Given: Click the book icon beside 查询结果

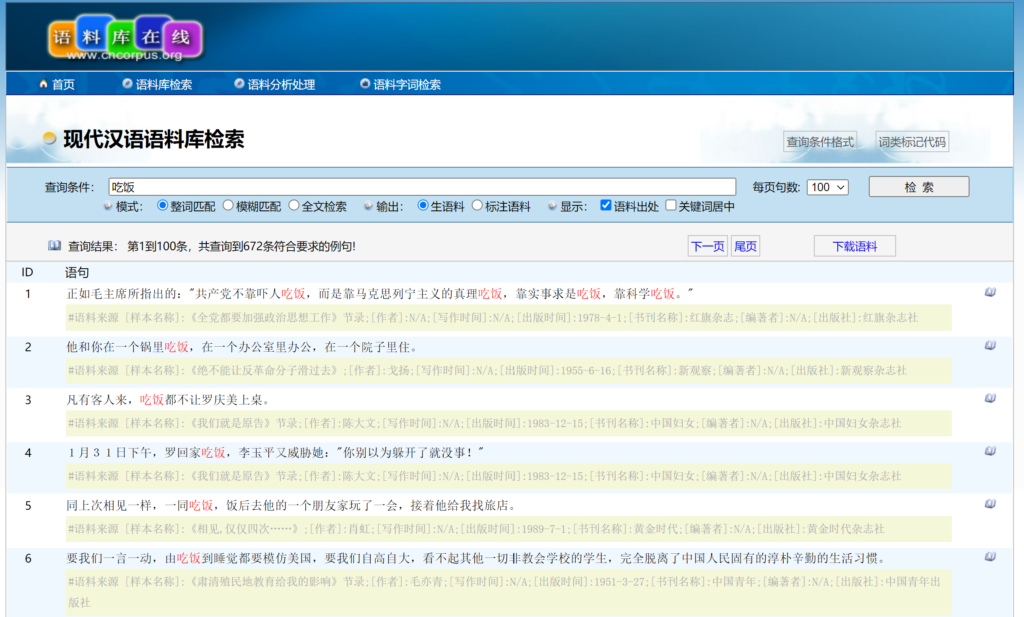Looking at the screenshot, I should [55, 246].
